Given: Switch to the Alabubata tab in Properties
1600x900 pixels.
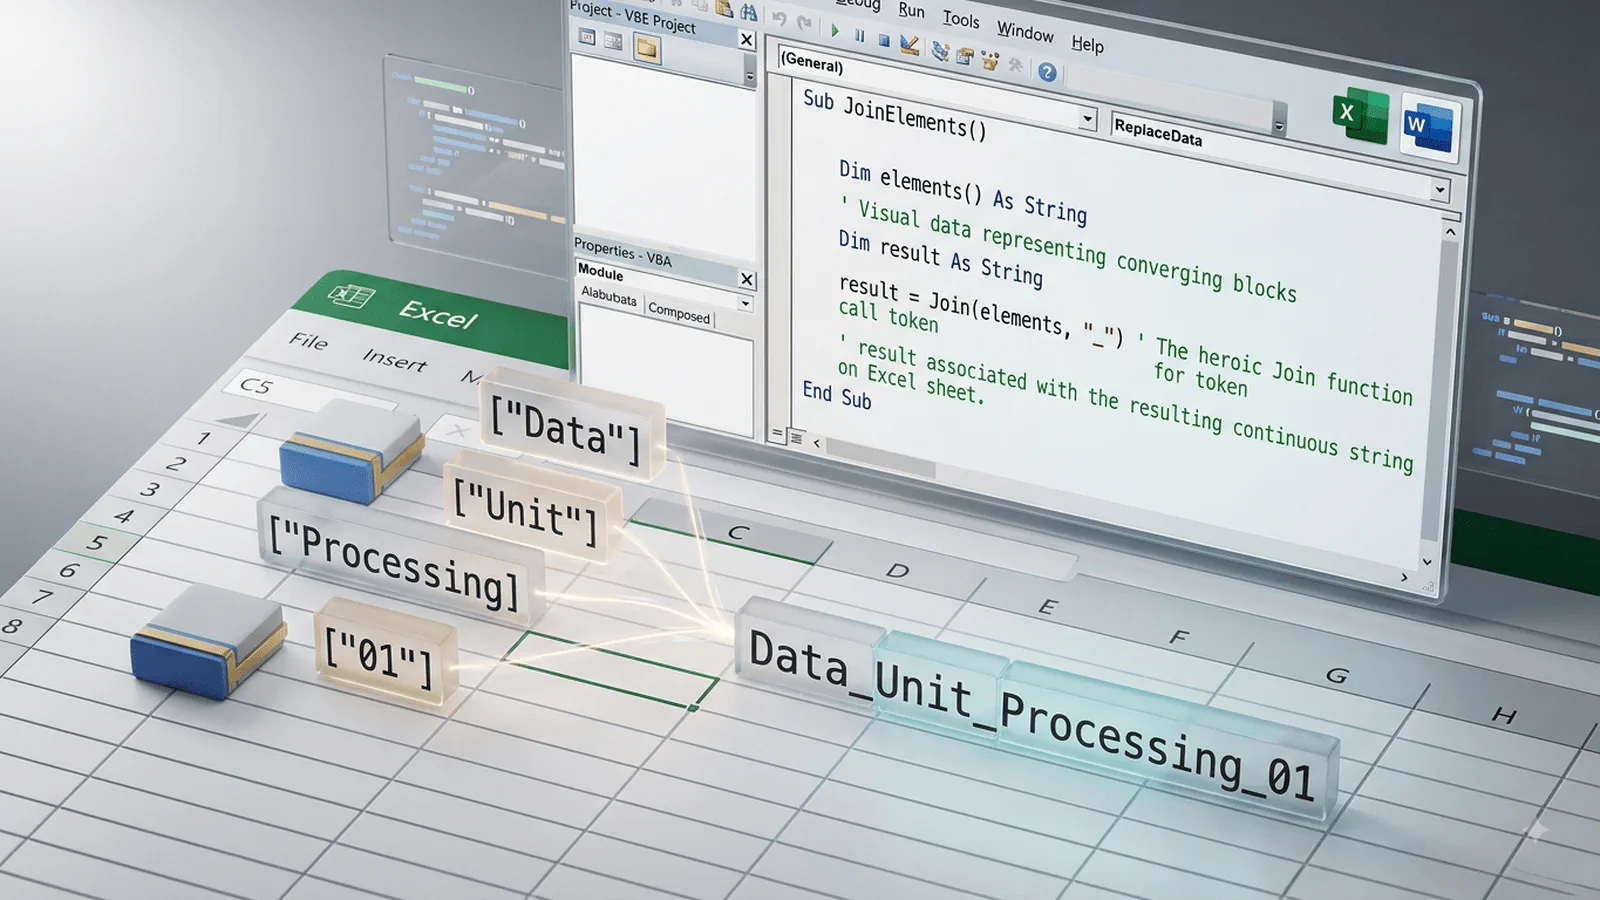Looking at the screenshot, I should 609,296.
